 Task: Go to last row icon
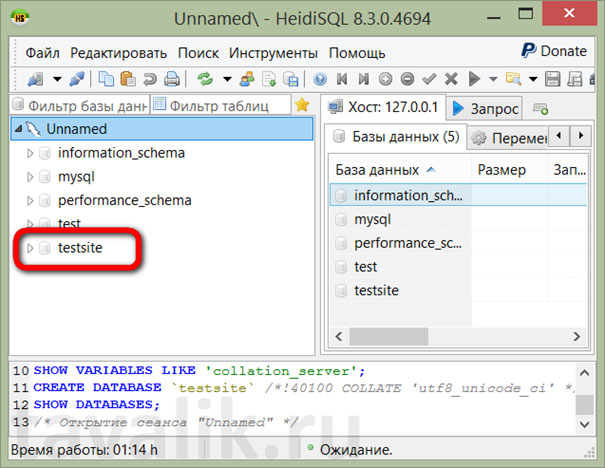(x=363, y=79)
